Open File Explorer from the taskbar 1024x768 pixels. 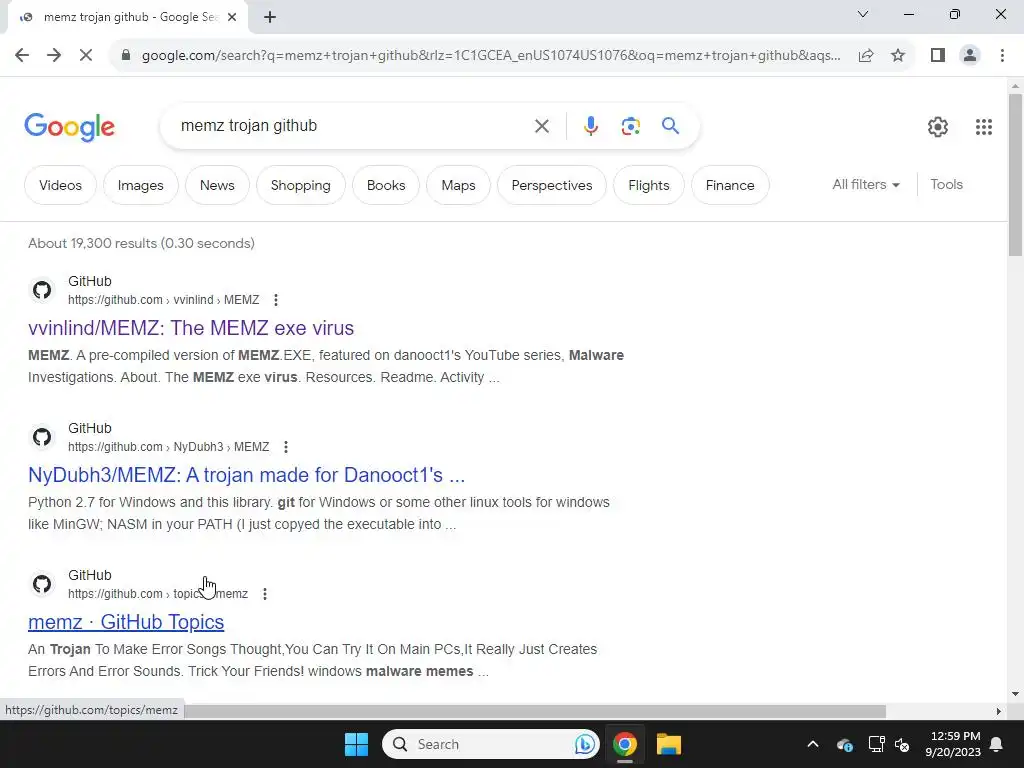pyautogui.click(x=669, y=744)
